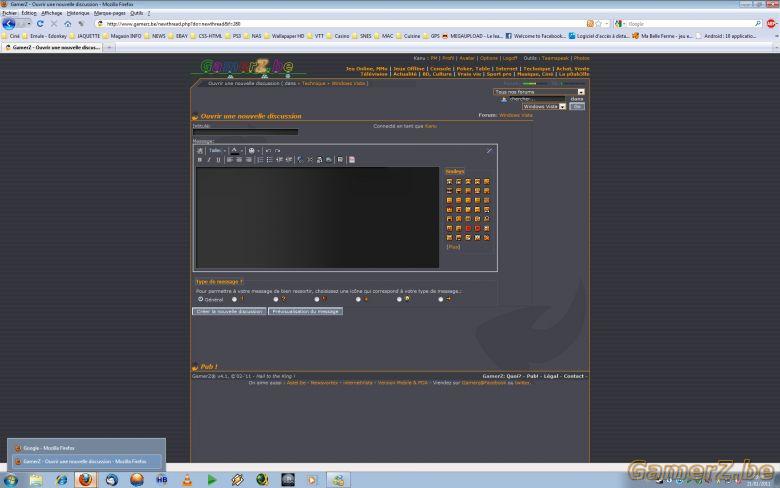Open the Historique menu
Viewport: 780px width, 488px height.
coord(78,13)
